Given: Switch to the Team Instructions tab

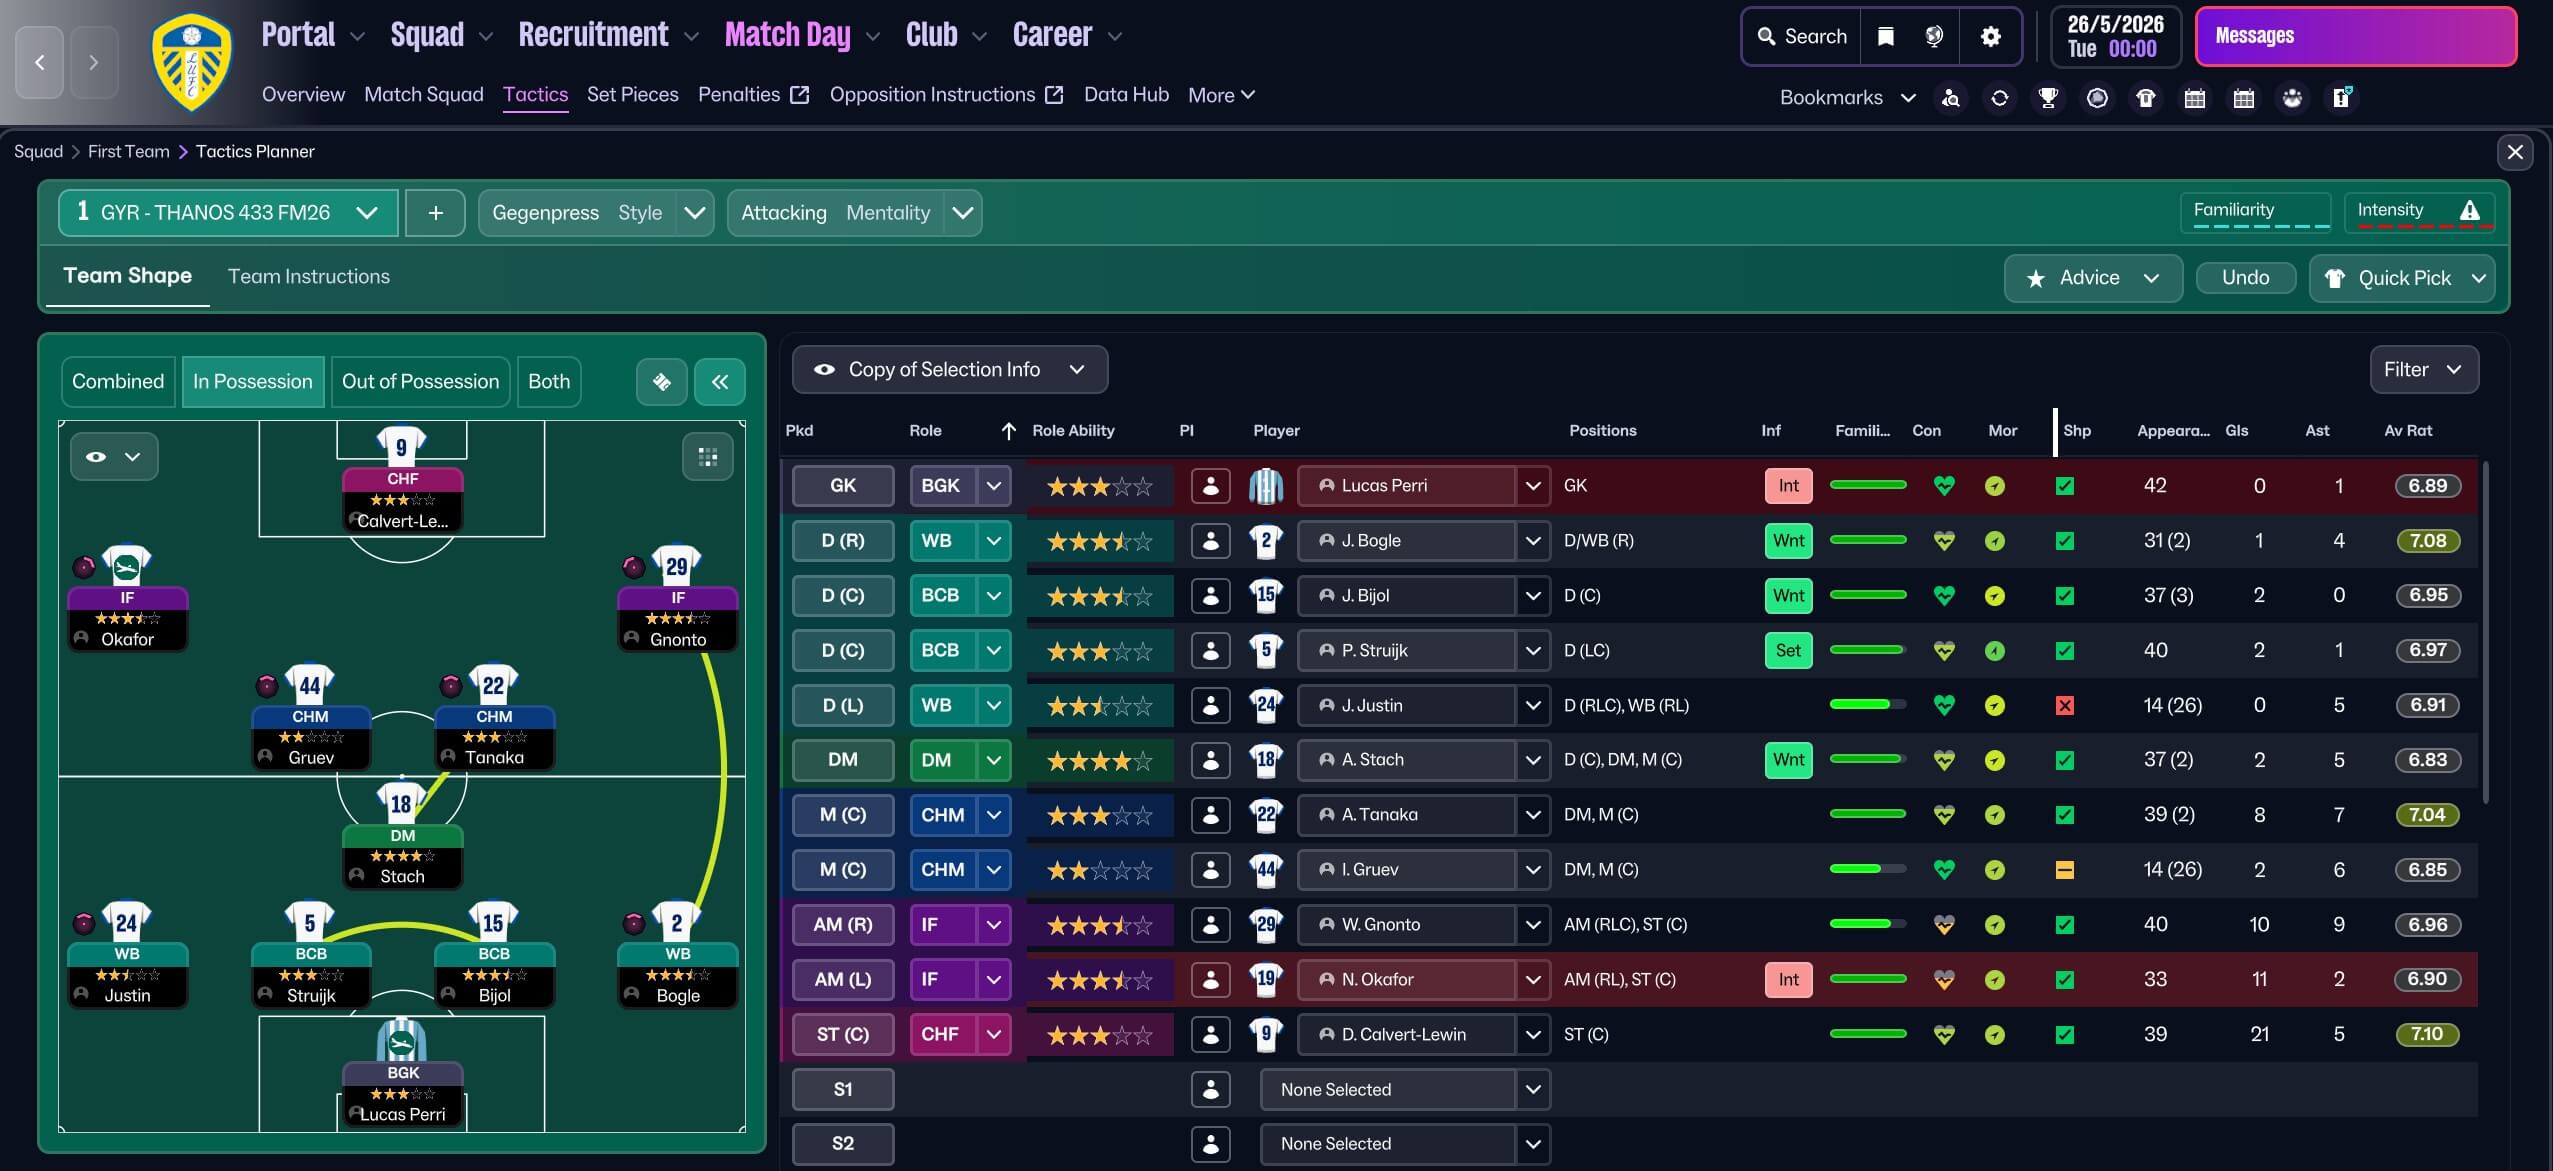Looking at the screenshot, I should tap(308, 277).
